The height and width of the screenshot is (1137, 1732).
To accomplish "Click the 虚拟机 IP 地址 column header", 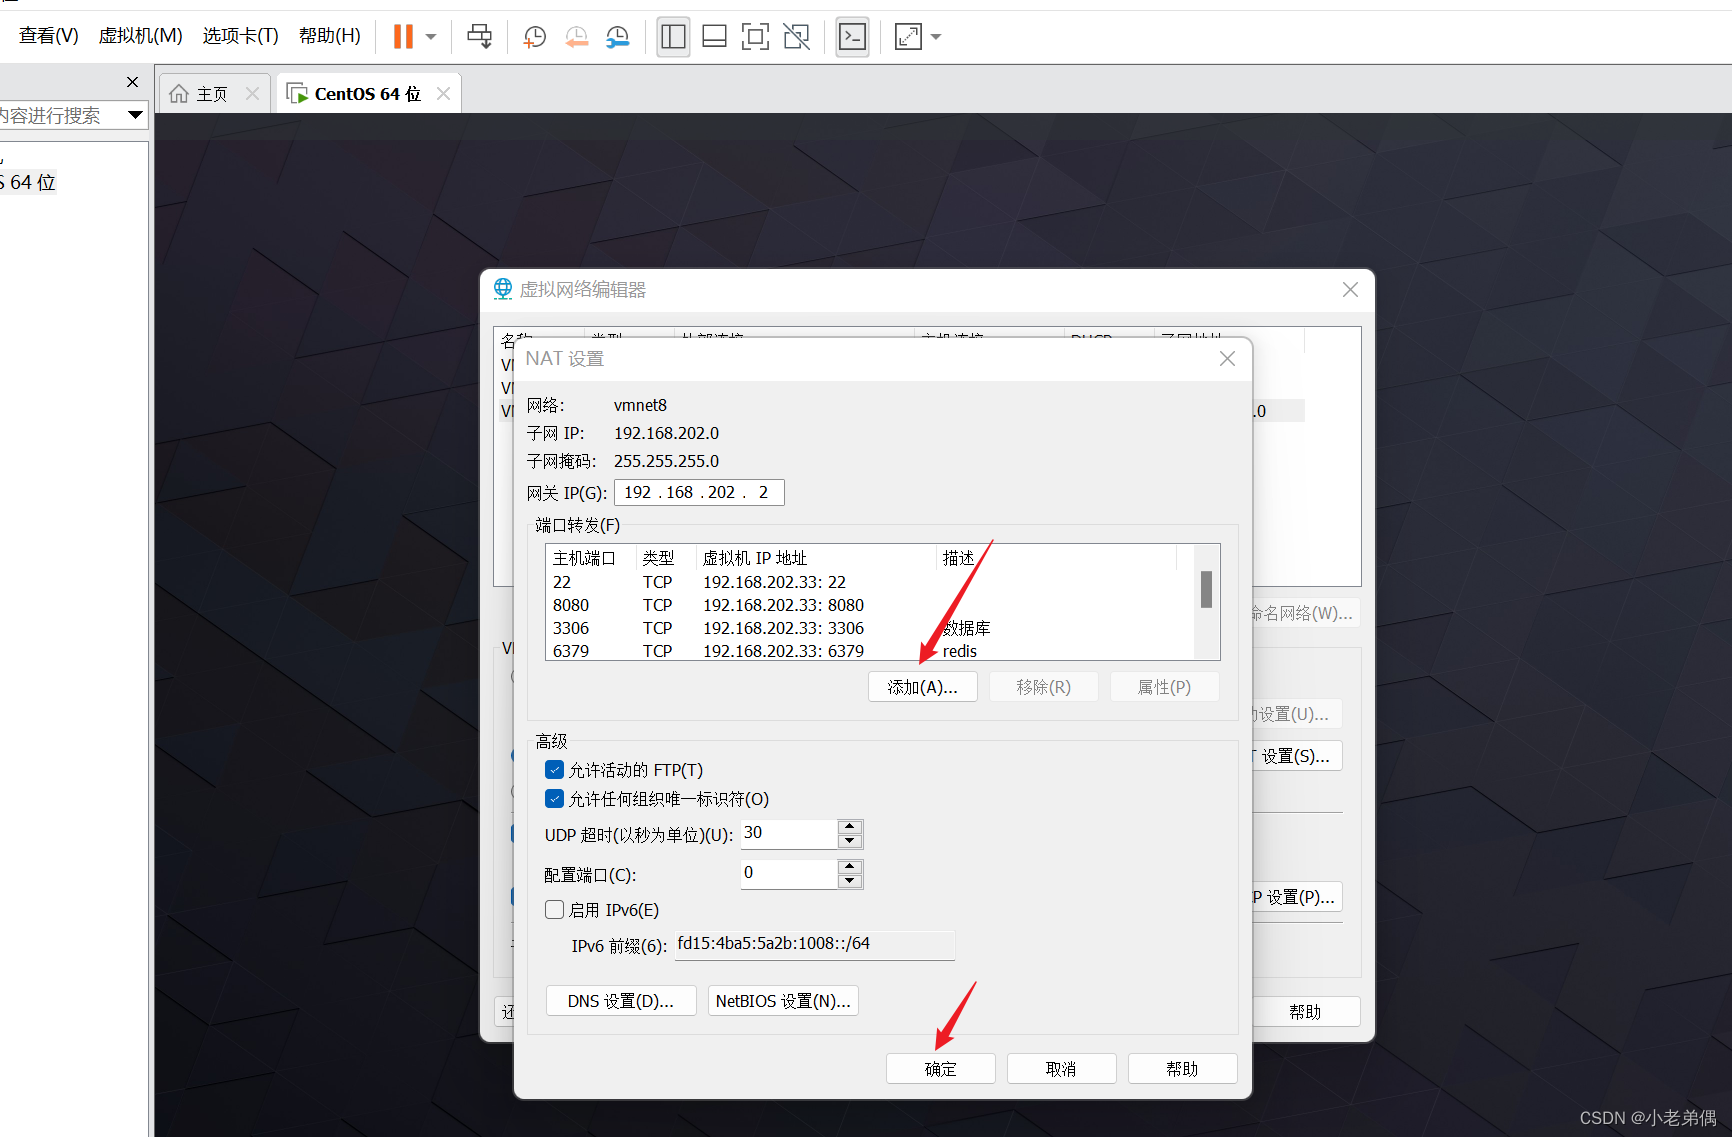I will 816,558.
